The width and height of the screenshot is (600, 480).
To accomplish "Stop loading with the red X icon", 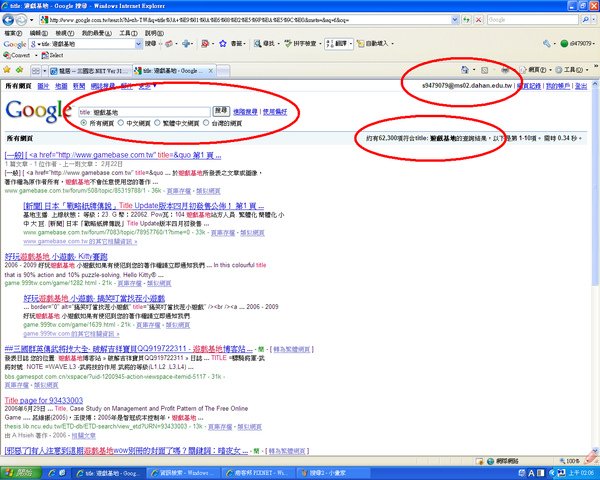I will (x=478, y=20).
